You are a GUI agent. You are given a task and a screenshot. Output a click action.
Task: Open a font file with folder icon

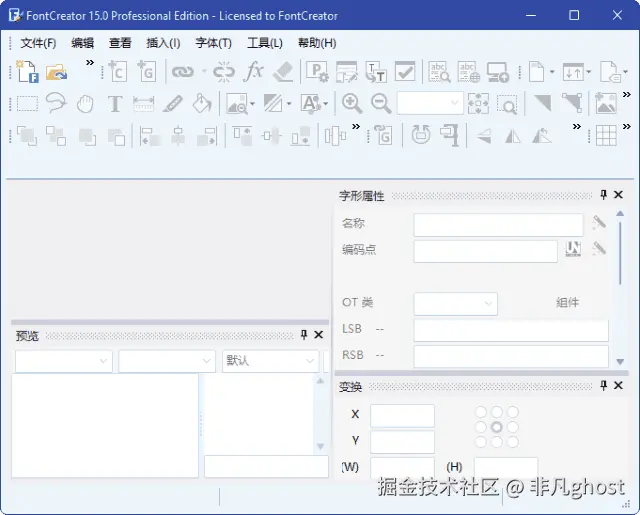56,72
